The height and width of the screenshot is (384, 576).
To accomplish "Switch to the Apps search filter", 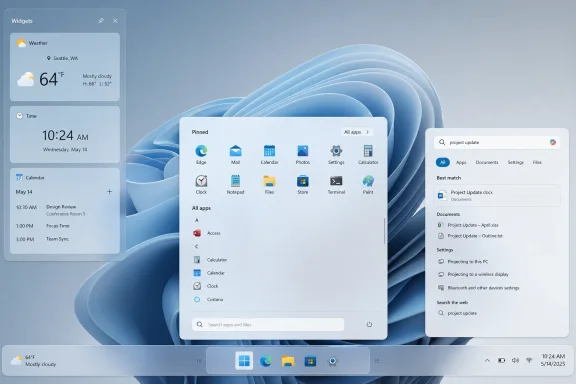I will click(461, 162).
